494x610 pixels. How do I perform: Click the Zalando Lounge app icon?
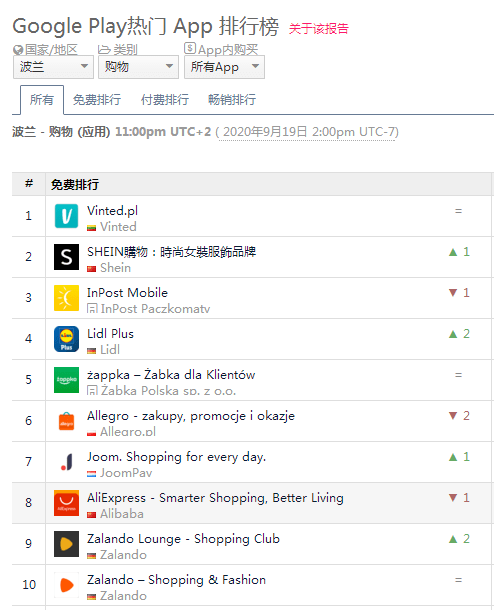coord(66,544)
